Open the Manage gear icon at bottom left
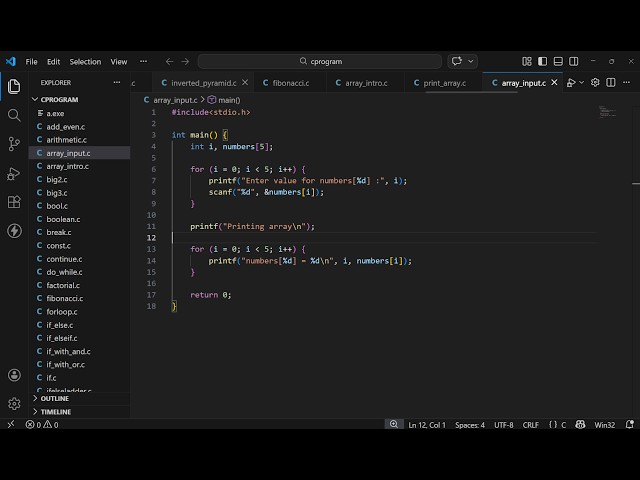Viewport: 640px width, 480px height. pyautogui.click(x=14, y=404)
